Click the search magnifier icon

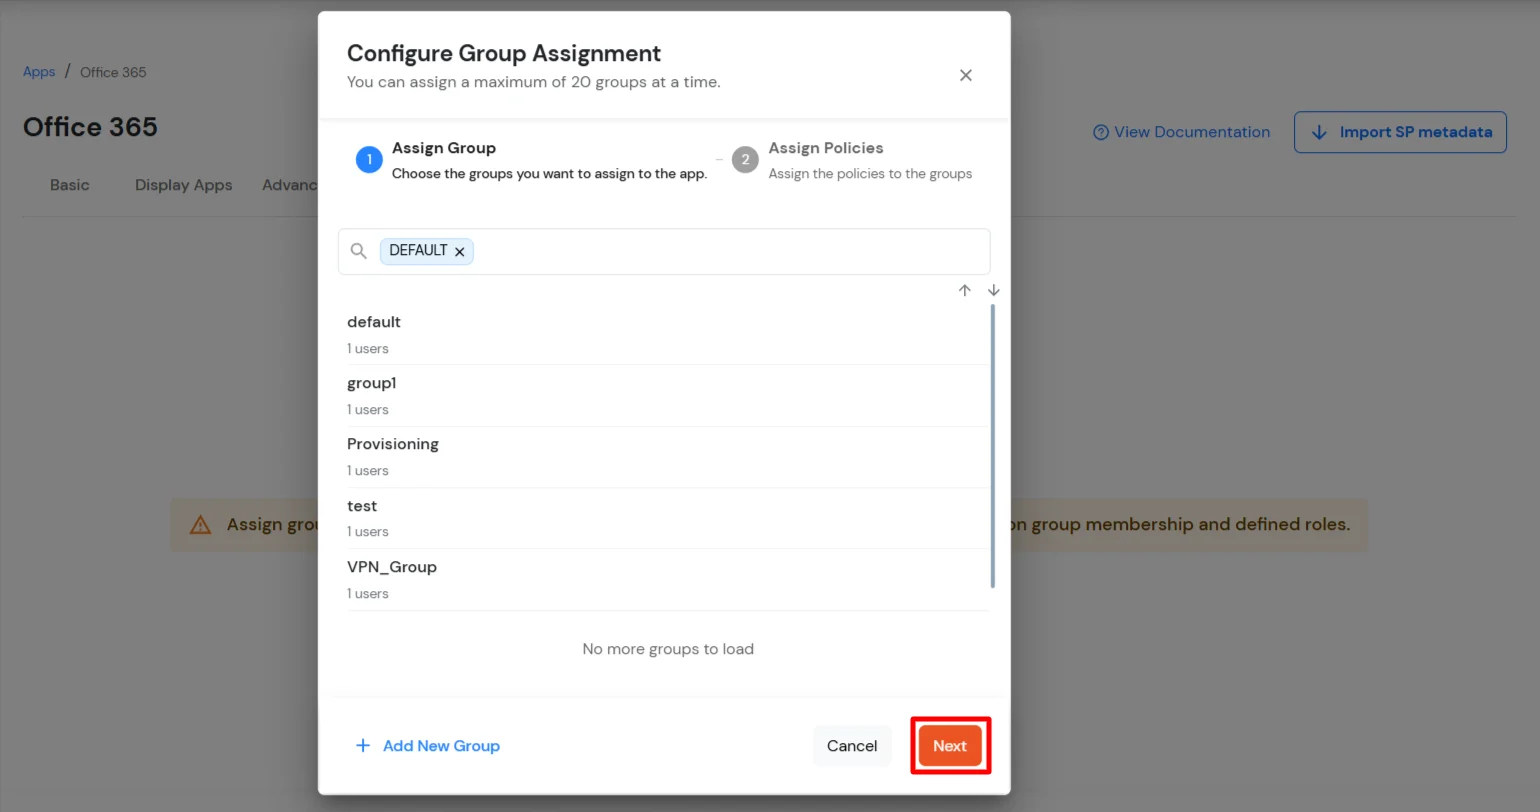pos(359,251)
